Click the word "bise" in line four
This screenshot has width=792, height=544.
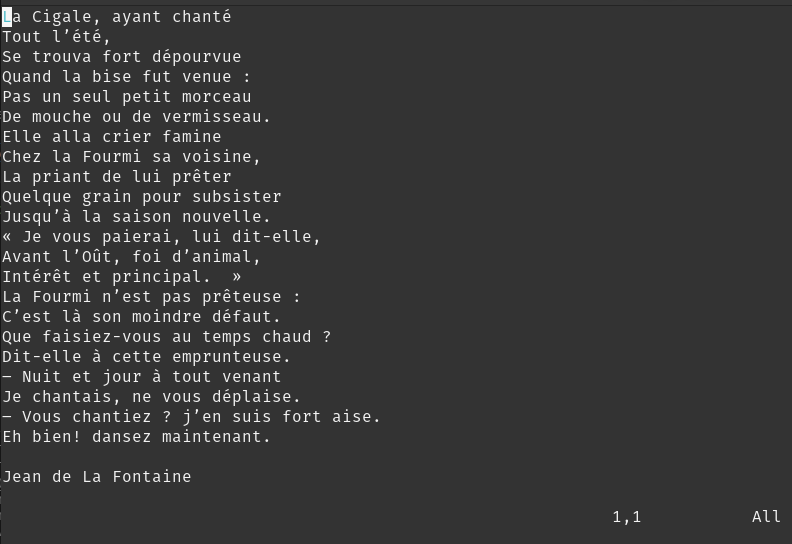[x=111, y=77]
